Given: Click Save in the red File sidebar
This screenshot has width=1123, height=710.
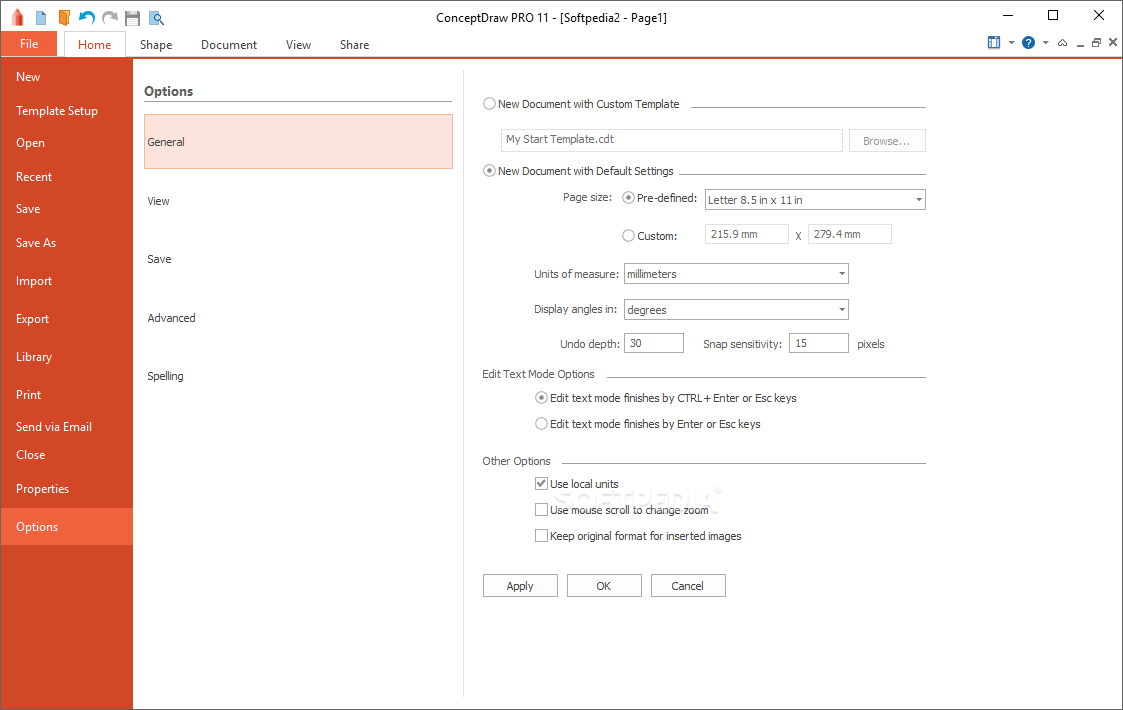Looking at the screenshot, I should pos(67,208).
